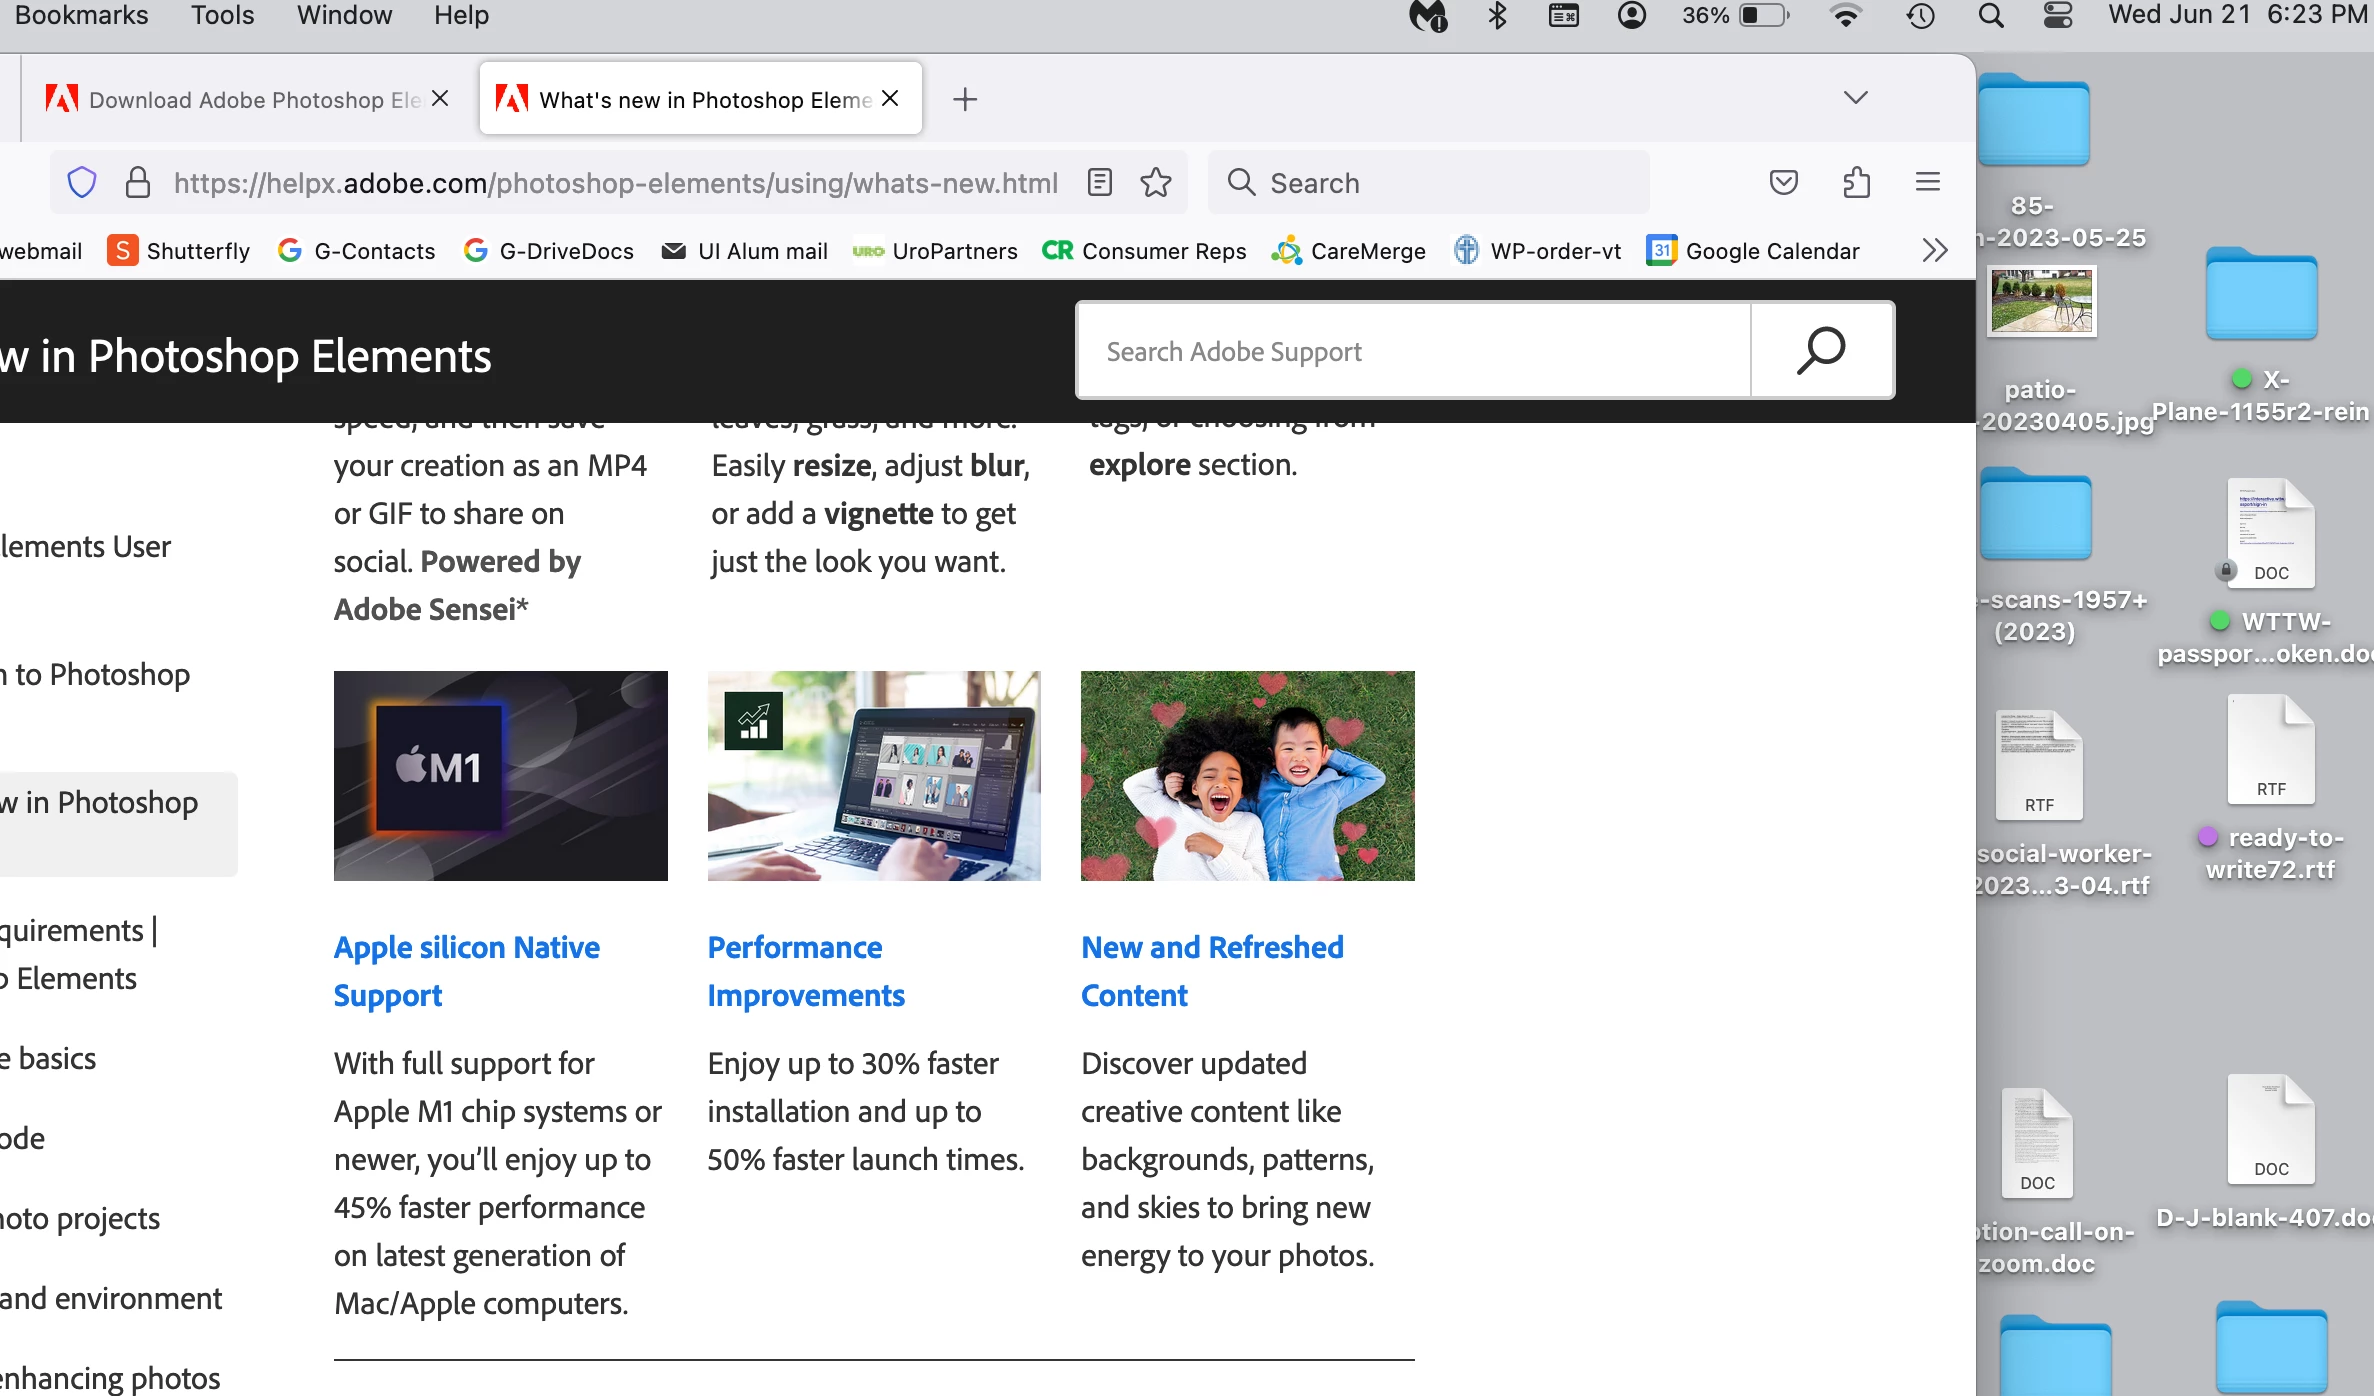Click the Save to Pocket icon
Image resolution: width=2374 pixels, height=1396 pixels.
click(1783, 182)
